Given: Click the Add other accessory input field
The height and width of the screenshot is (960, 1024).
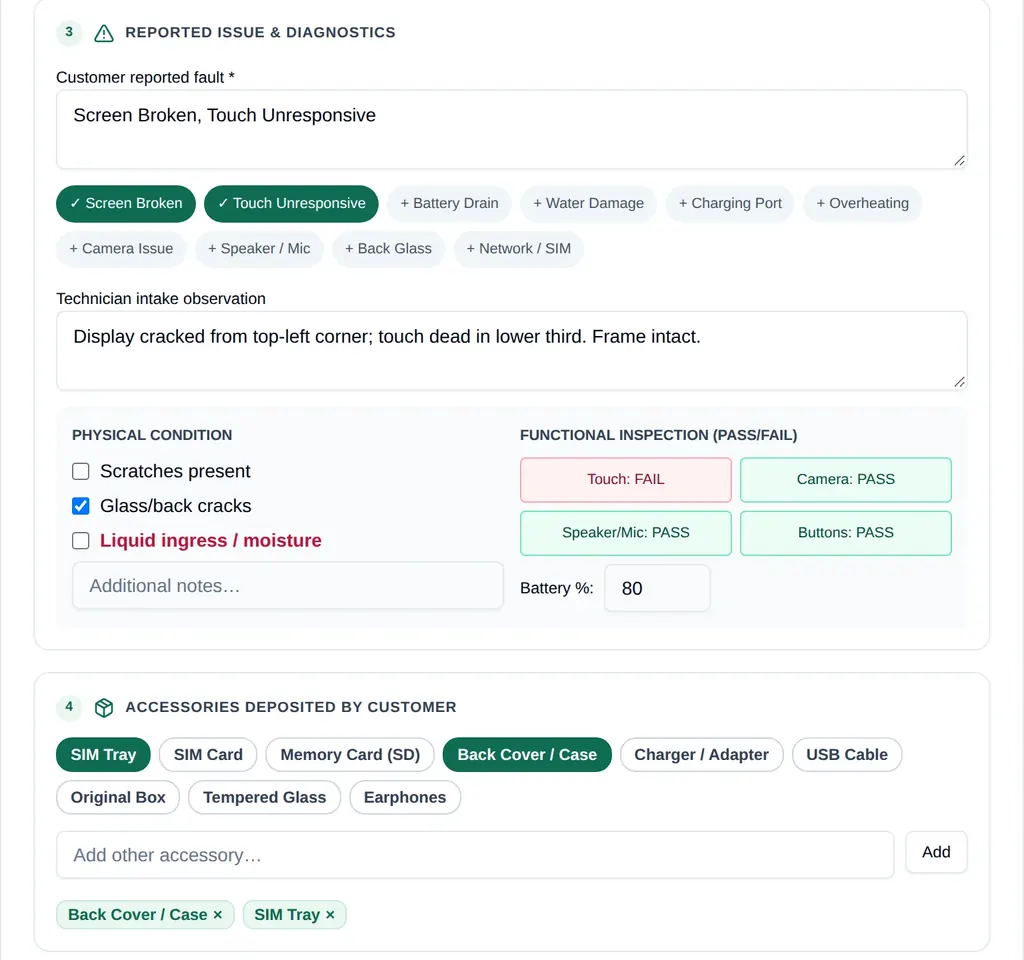Looking at the screenshot, I should tap(475, 855).
